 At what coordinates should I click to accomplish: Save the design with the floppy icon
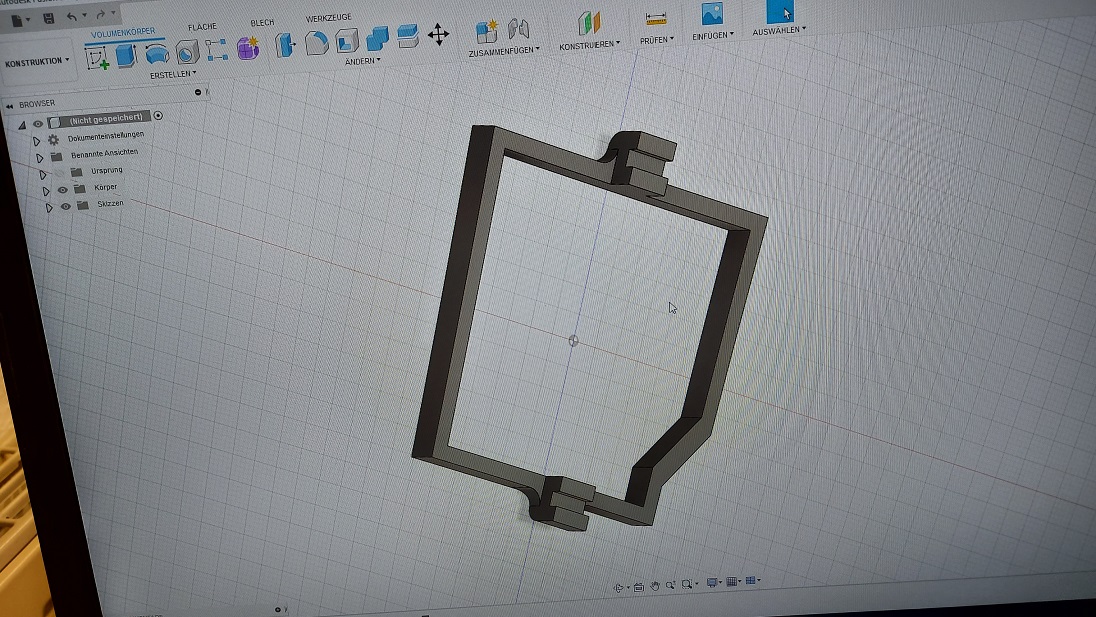pyautogui.click(x=48, y=18)
